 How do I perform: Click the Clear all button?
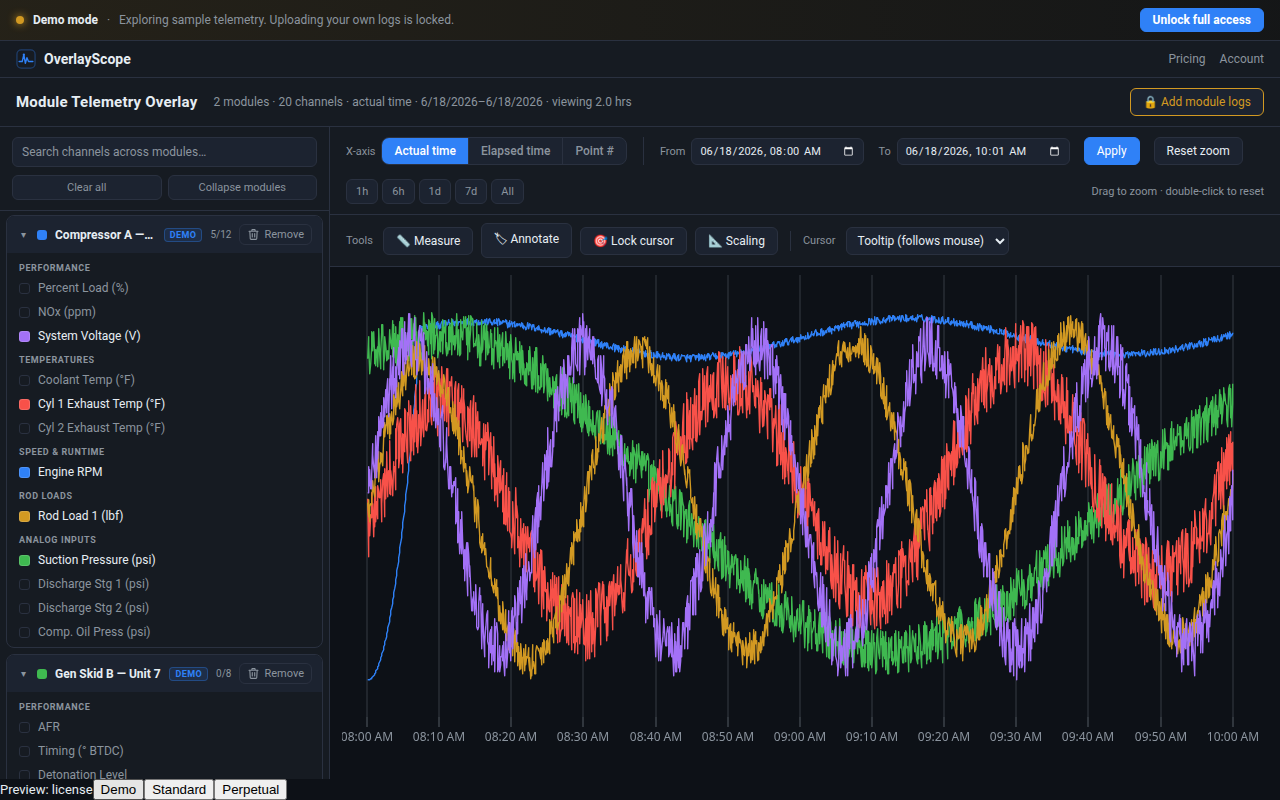(87, 187)
